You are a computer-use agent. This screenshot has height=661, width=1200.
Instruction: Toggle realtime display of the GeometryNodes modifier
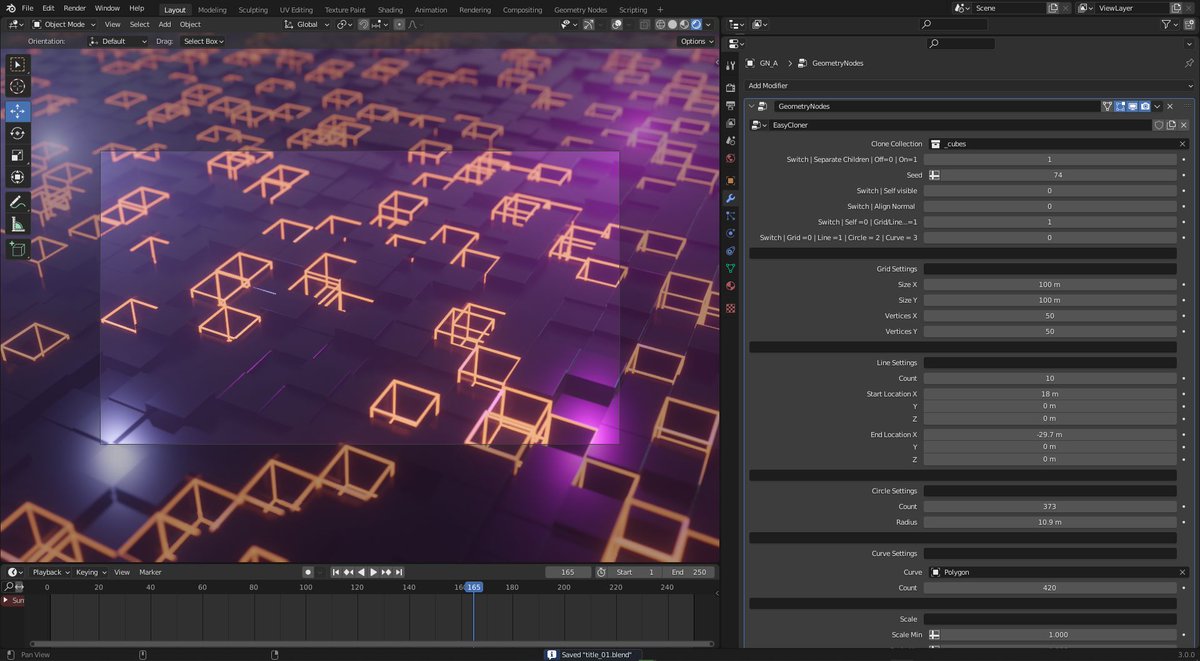(x=1132, y=105)
